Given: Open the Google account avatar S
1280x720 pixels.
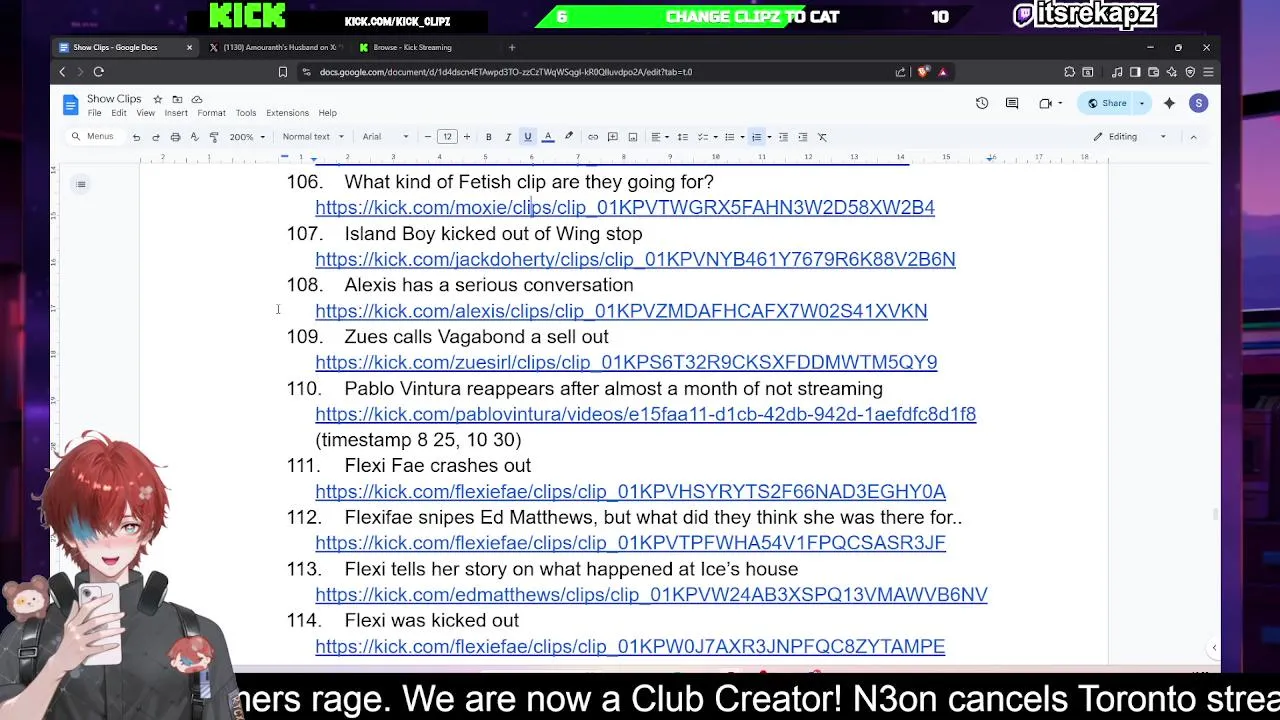Looking at the screenshot, I should point(1198,103).
